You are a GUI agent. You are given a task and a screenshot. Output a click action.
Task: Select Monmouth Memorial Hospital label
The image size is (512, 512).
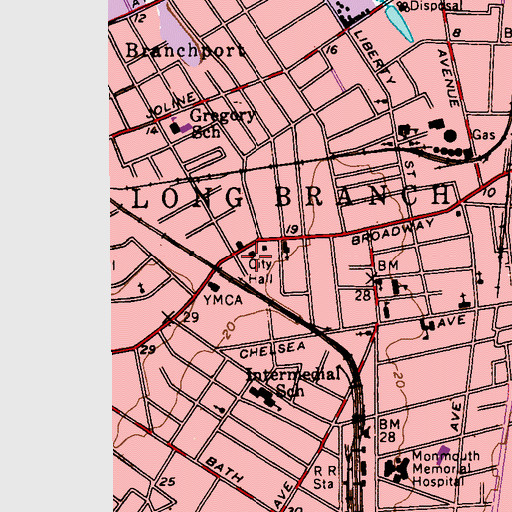point(446,468)
